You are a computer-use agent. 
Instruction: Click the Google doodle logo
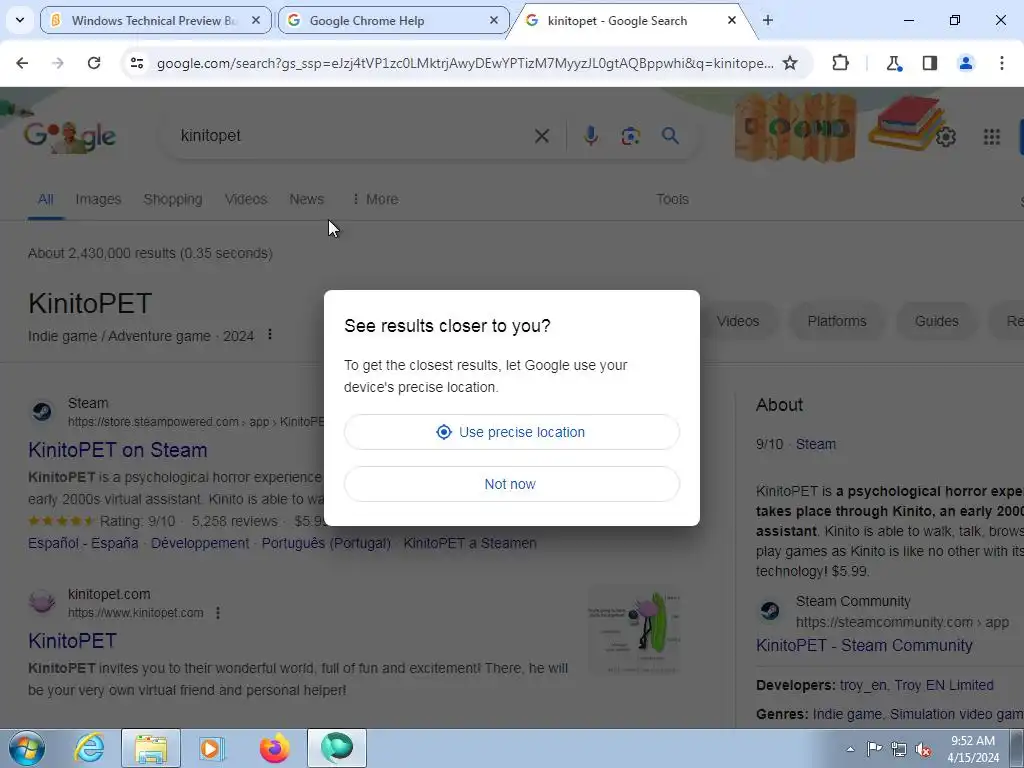click(70, 136)
